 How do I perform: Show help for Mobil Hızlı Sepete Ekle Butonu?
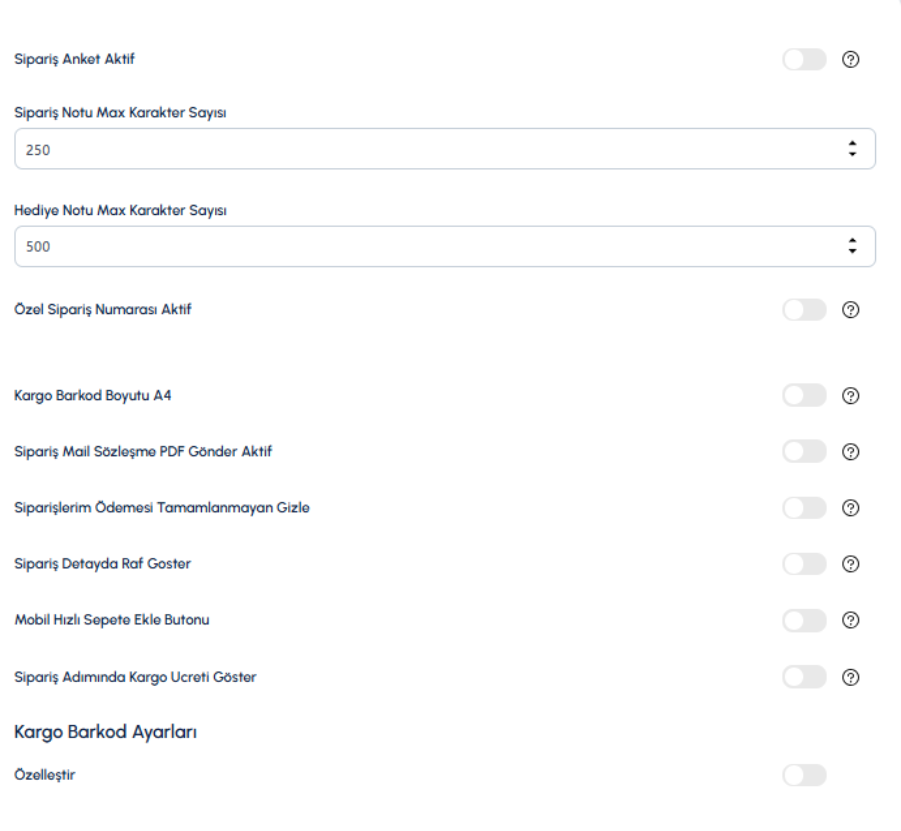point(850,620)
